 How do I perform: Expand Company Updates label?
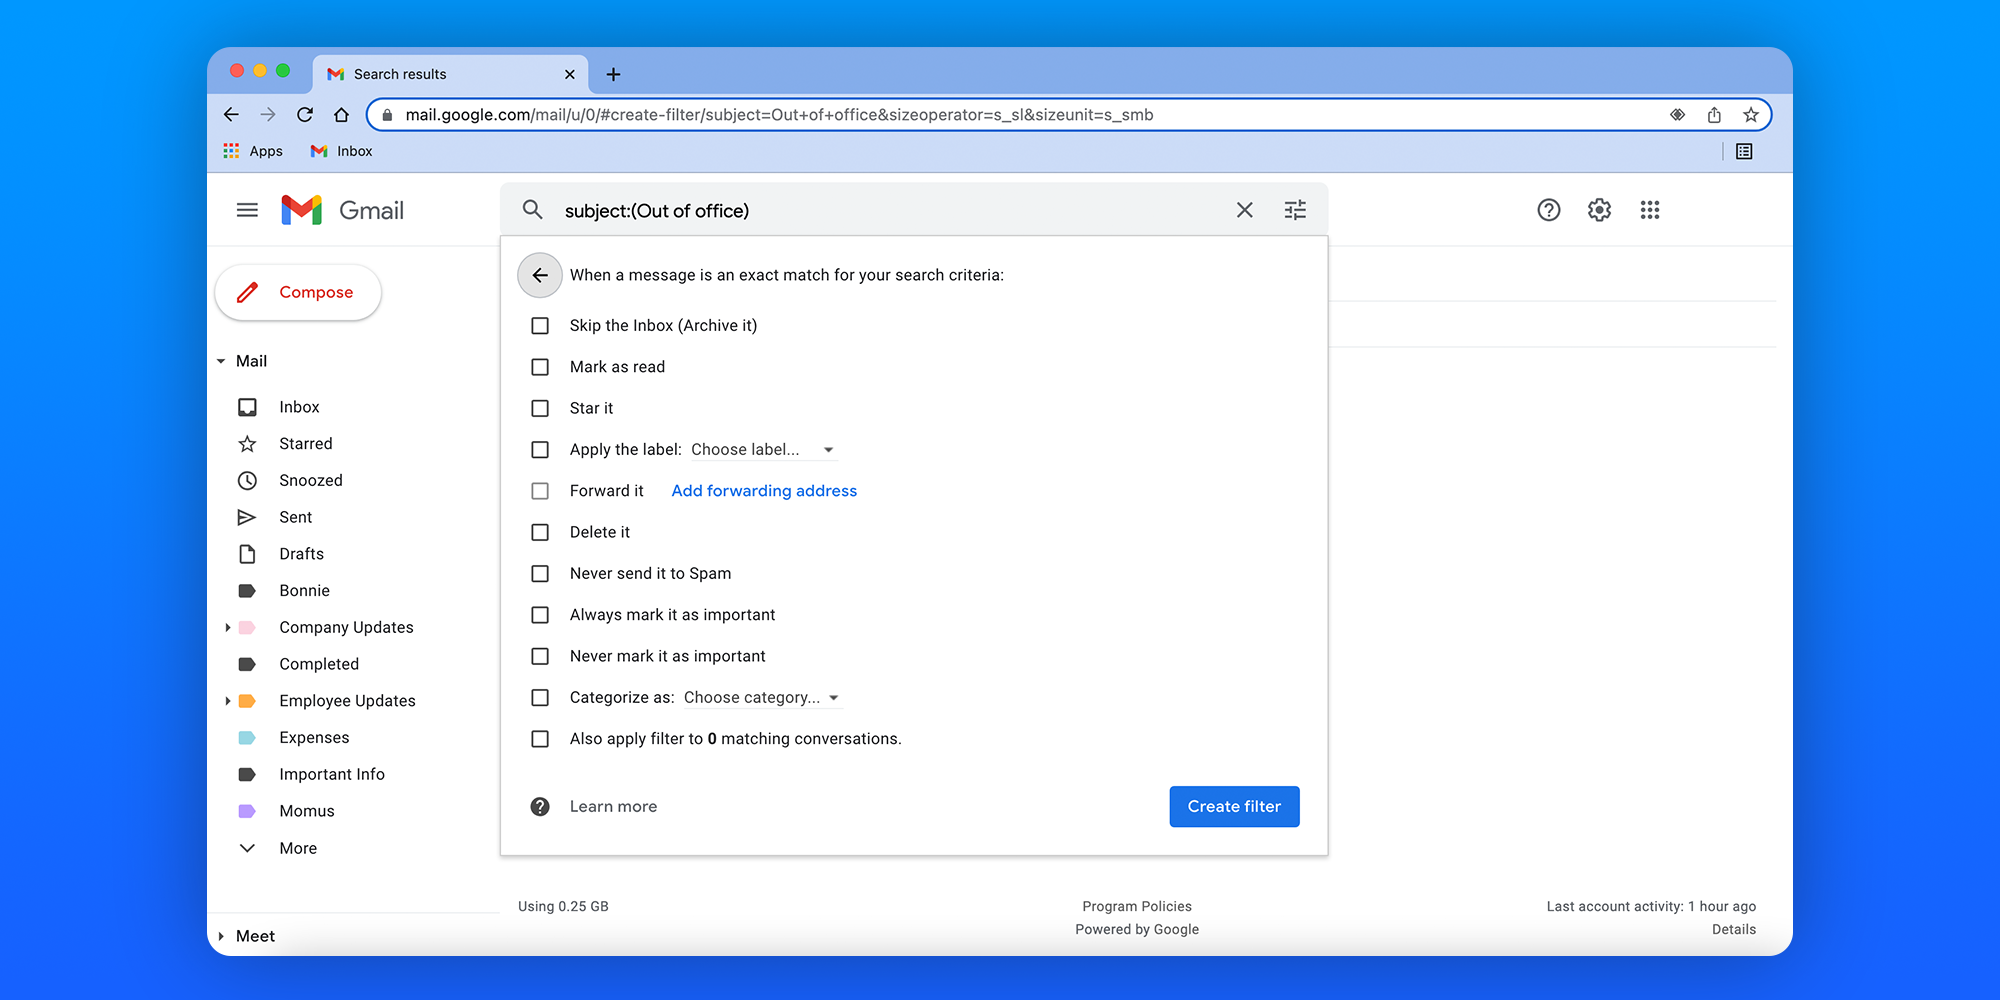pyautogui.click(x=228, y=628)
